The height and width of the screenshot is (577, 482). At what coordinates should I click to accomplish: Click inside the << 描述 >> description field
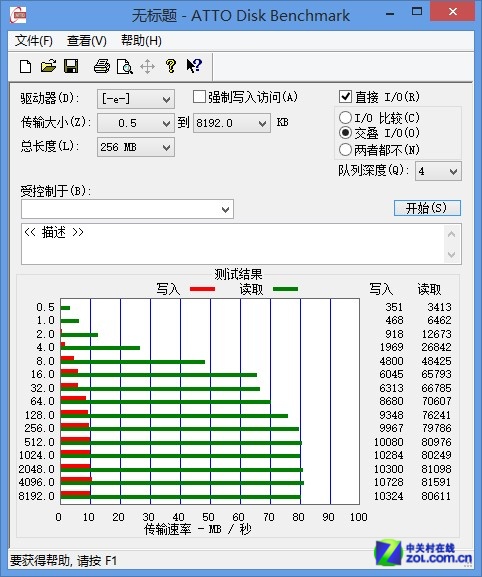(x=232, y=244)
